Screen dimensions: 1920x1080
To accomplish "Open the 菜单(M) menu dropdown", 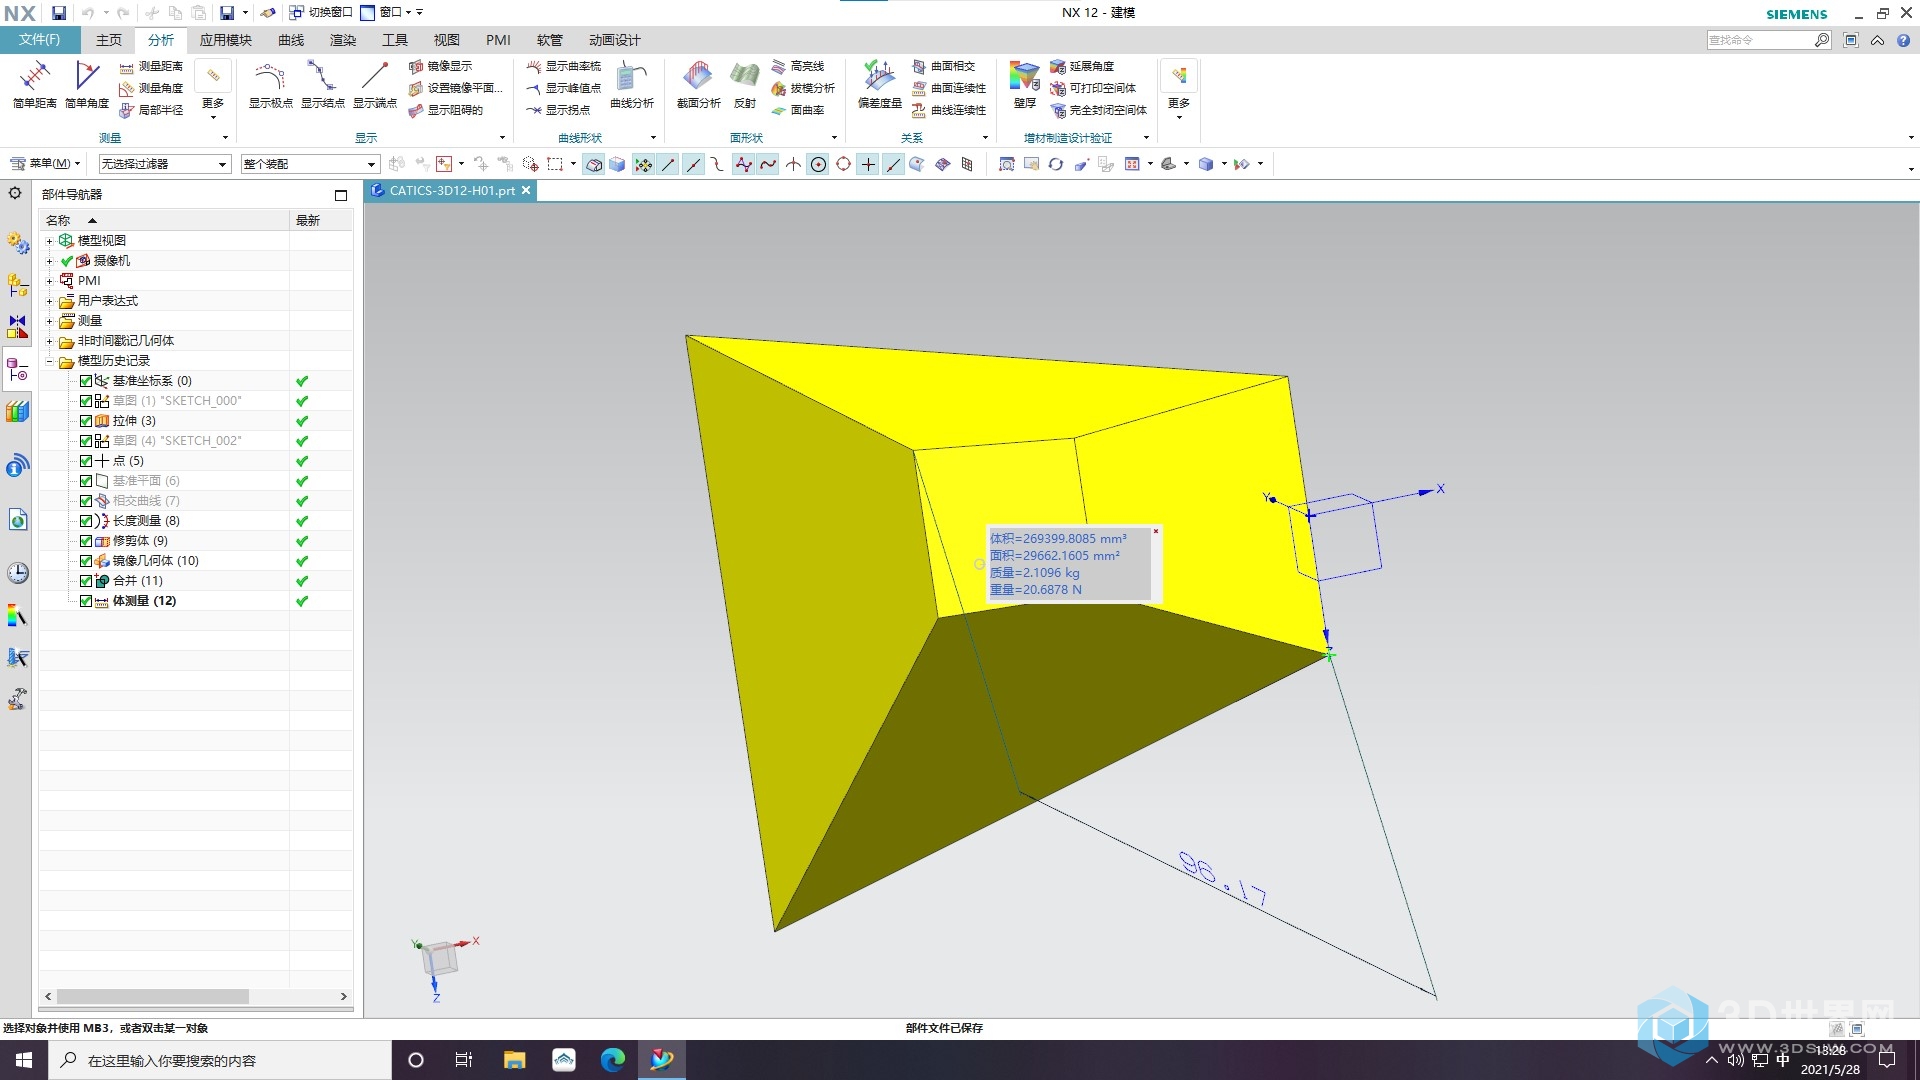I will [x=45, y=164].
